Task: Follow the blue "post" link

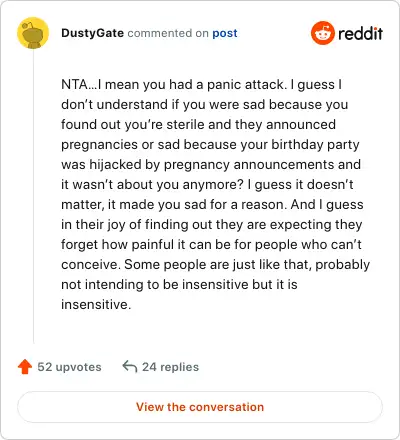Action: pos(225,33)
